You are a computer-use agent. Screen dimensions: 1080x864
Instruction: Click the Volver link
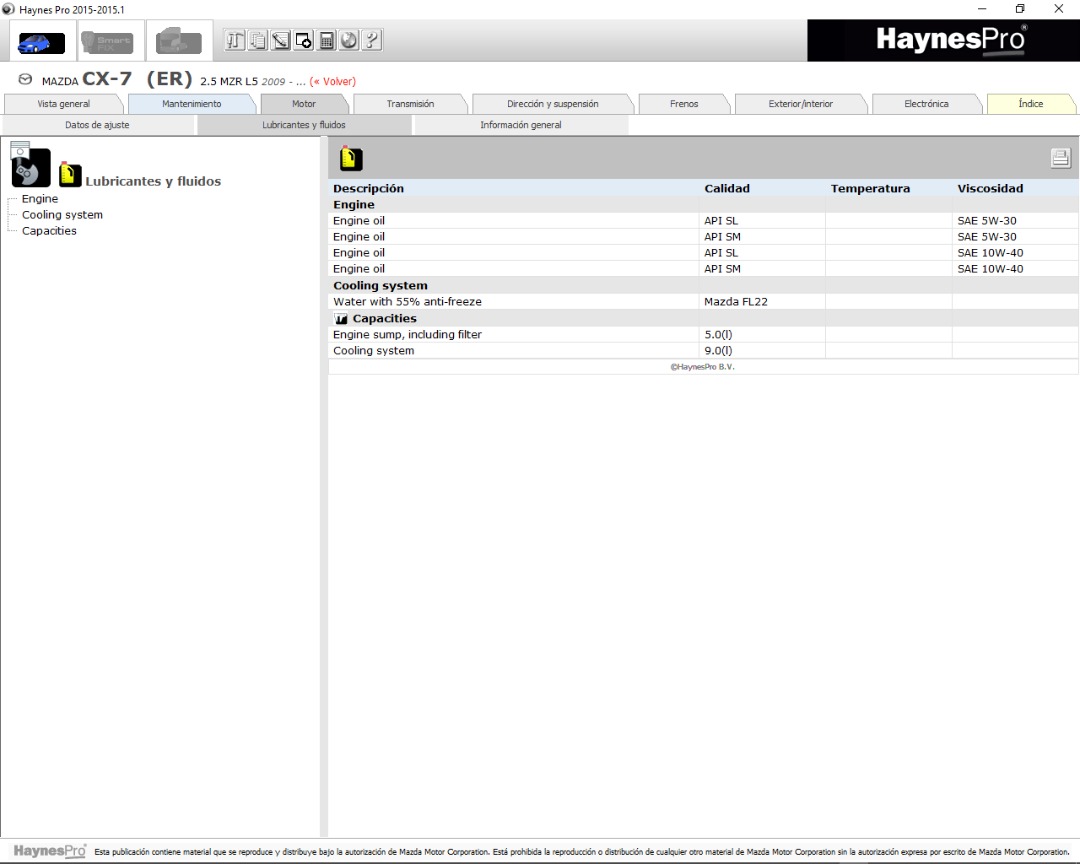pyautogui.click(x=333, y=81)
